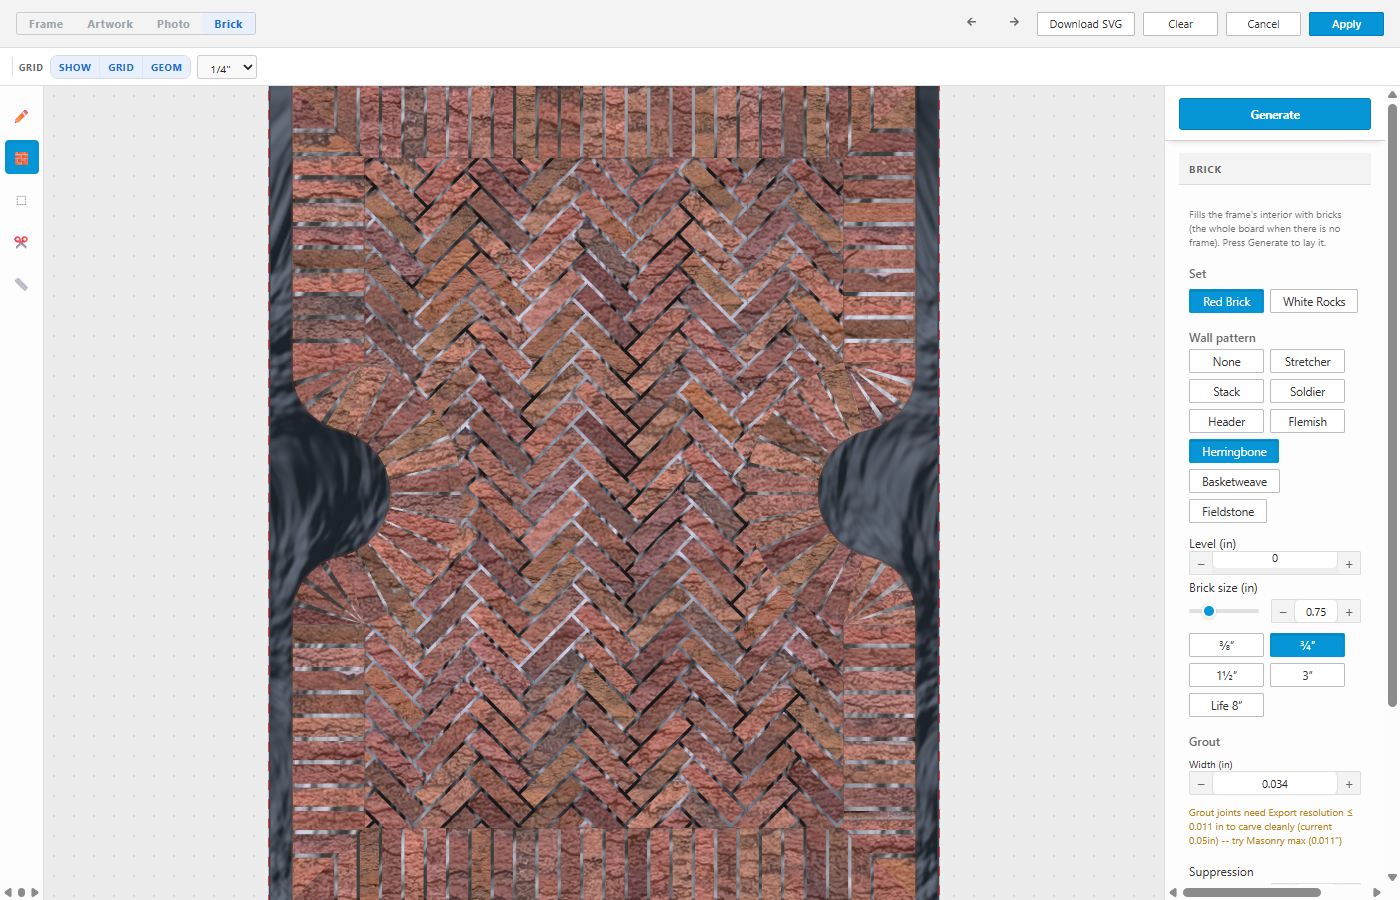Adjust the Brick size slider
The width and height of the screenshot is (1400, 900).
[1224, 611]
